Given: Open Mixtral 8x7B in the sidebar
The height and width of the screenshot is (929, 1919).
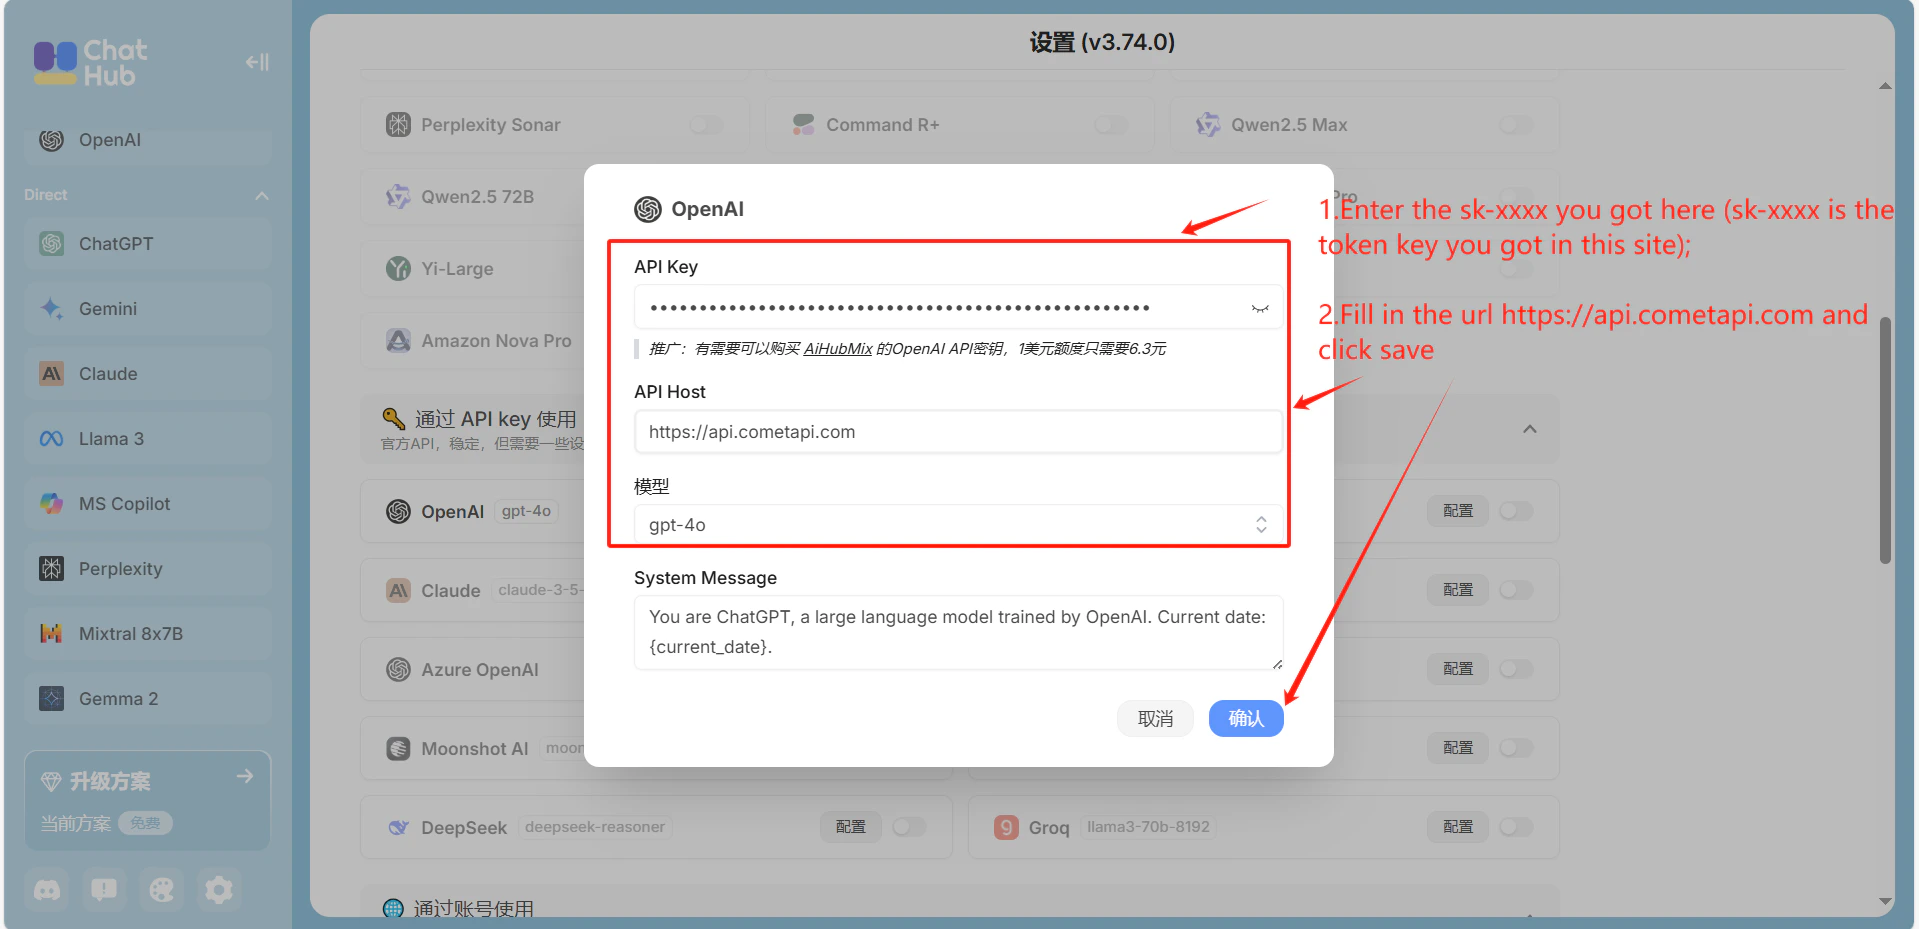Looking at the screenshot, I should 148,634.
